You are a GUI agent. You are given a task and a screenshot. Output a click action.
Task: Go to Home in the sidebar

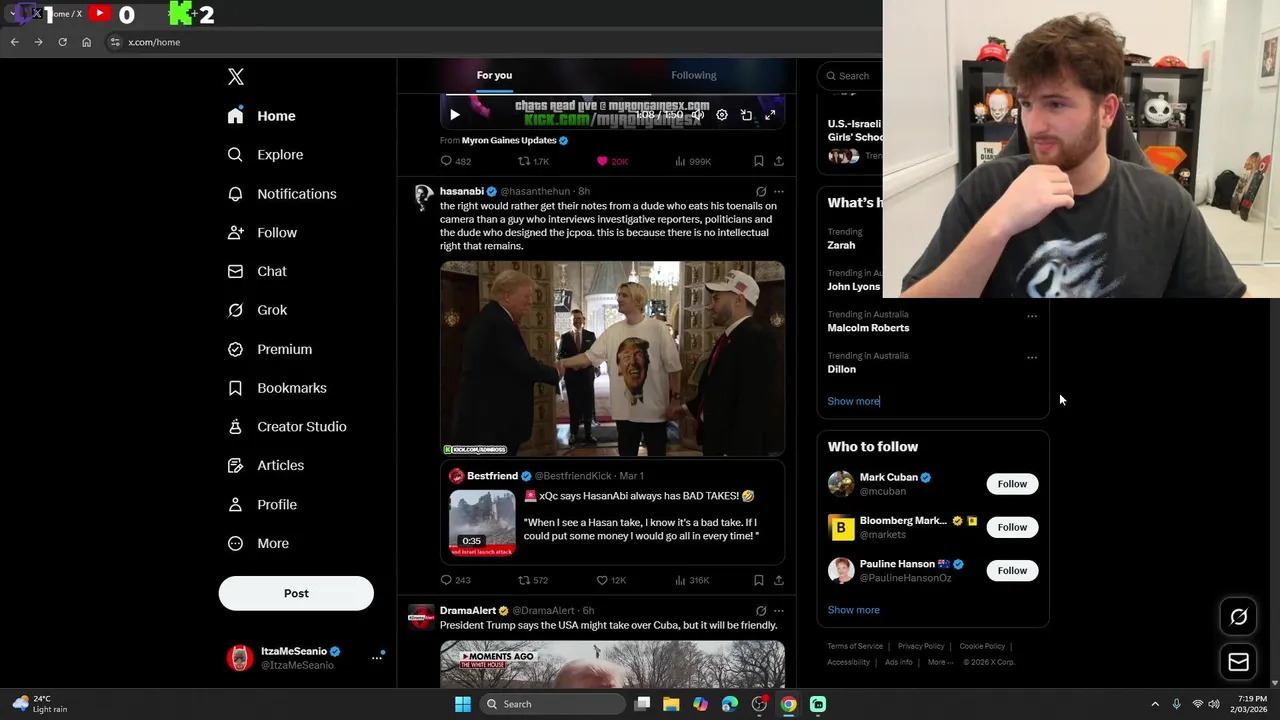pos(261,116)
